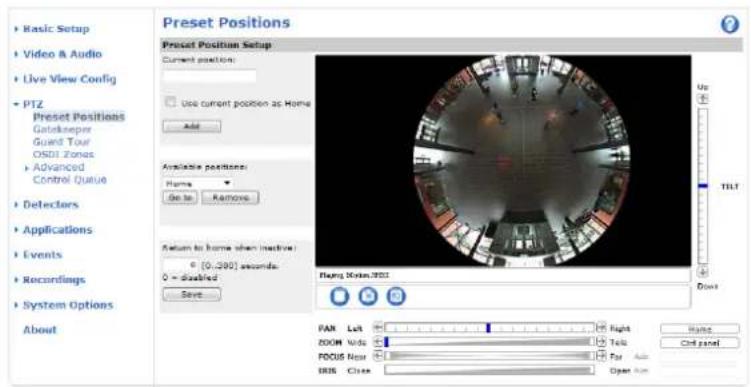Screen dimensions: 751x387
Task: Open the help icon next to Preset Positions
Action: coord(729,24)
